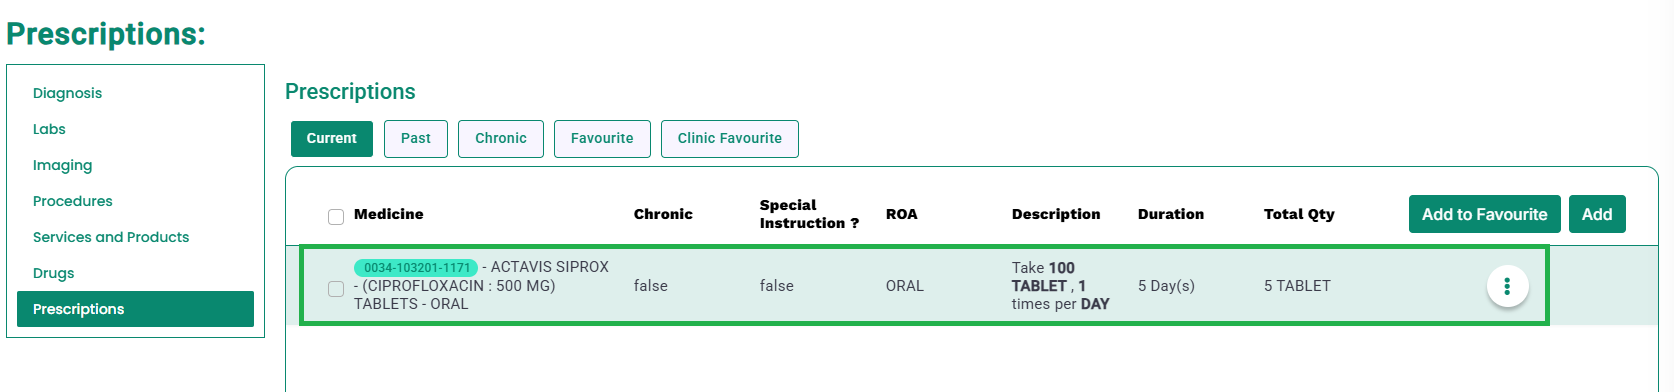Select the Current prescriptions tab
Viewport: 1674px width, 392px height.
332,139
